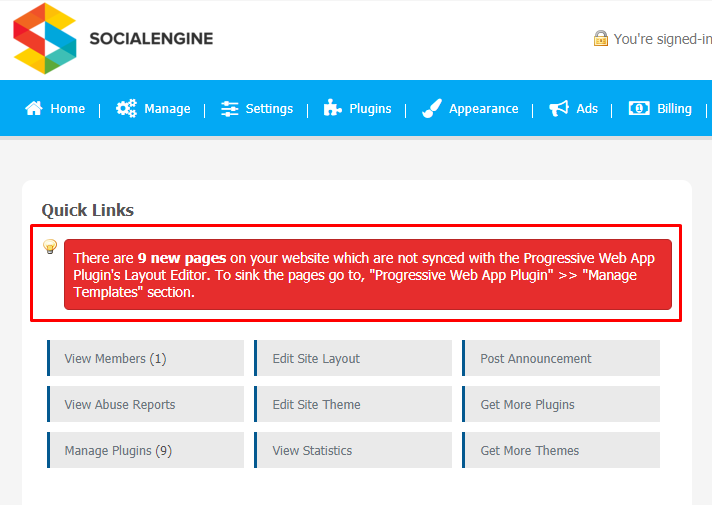Open the Home menu
The height and width of the screenshot is (505, 712).
[55, 109]
